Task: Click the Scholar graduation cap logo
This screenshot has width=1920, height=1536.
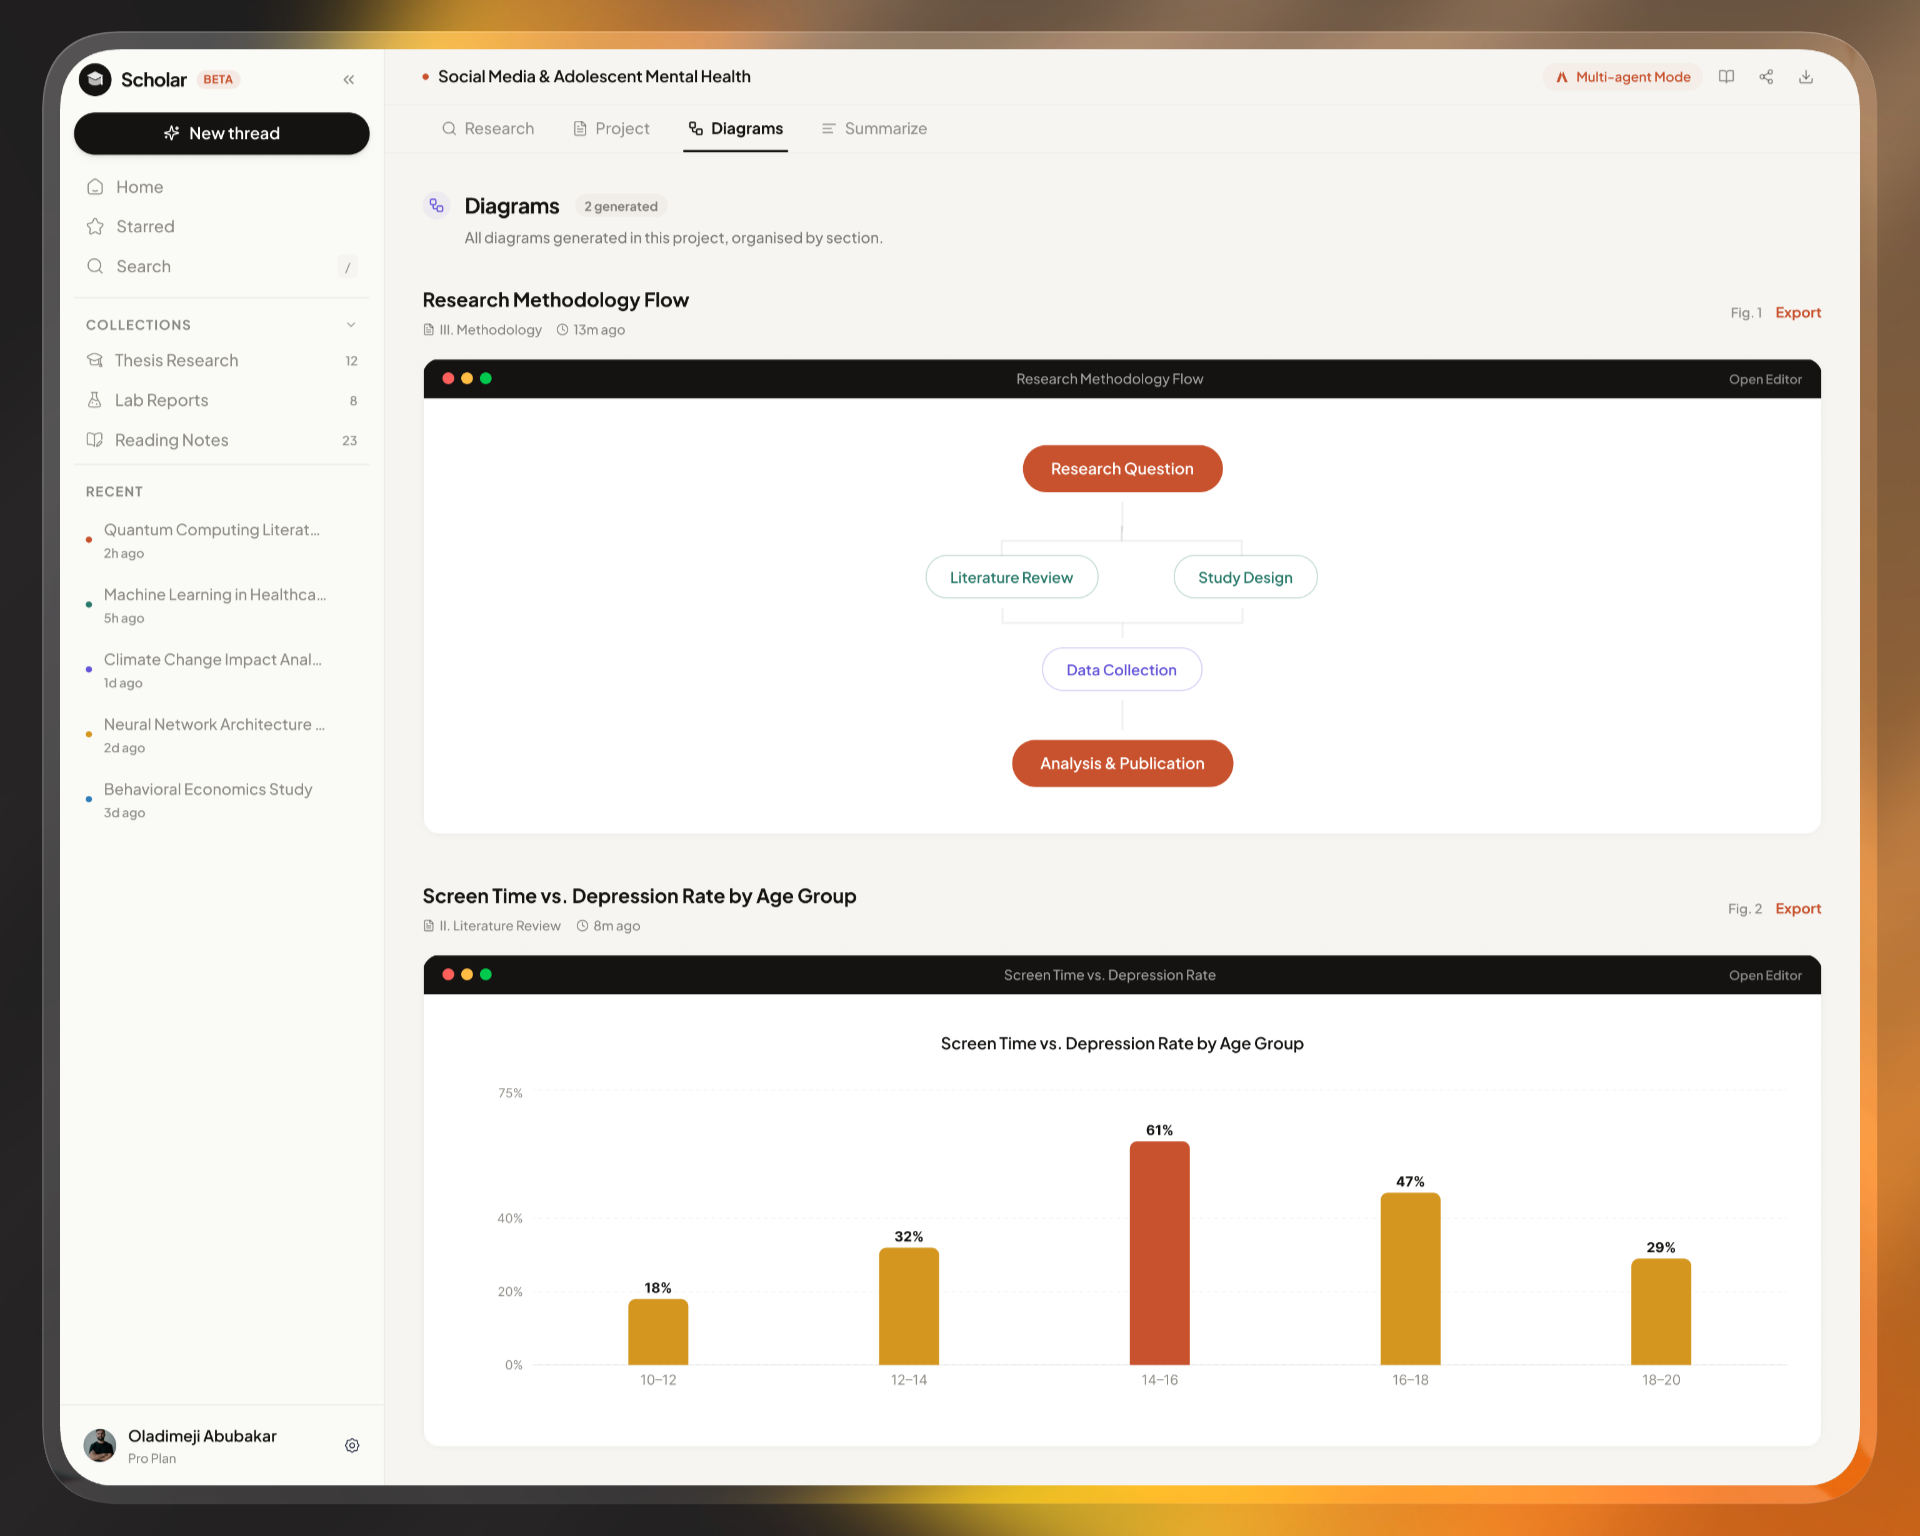Action: (95, 80)
